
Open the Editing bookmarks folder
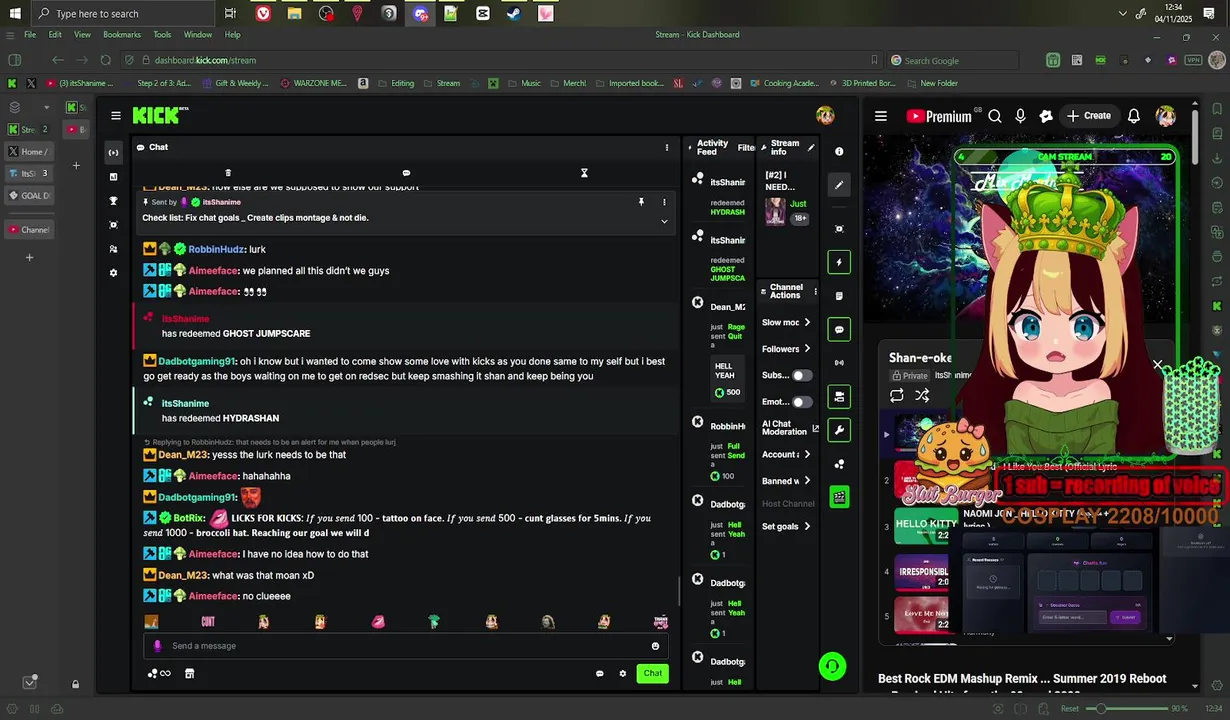pyautogui.click(x=395, y=83)
